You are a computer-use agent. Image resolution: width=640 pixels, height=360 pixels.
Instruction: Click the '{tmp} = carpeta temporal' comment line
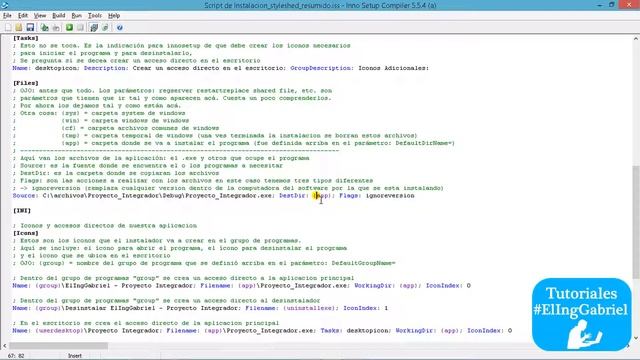(x=215, y=136)
